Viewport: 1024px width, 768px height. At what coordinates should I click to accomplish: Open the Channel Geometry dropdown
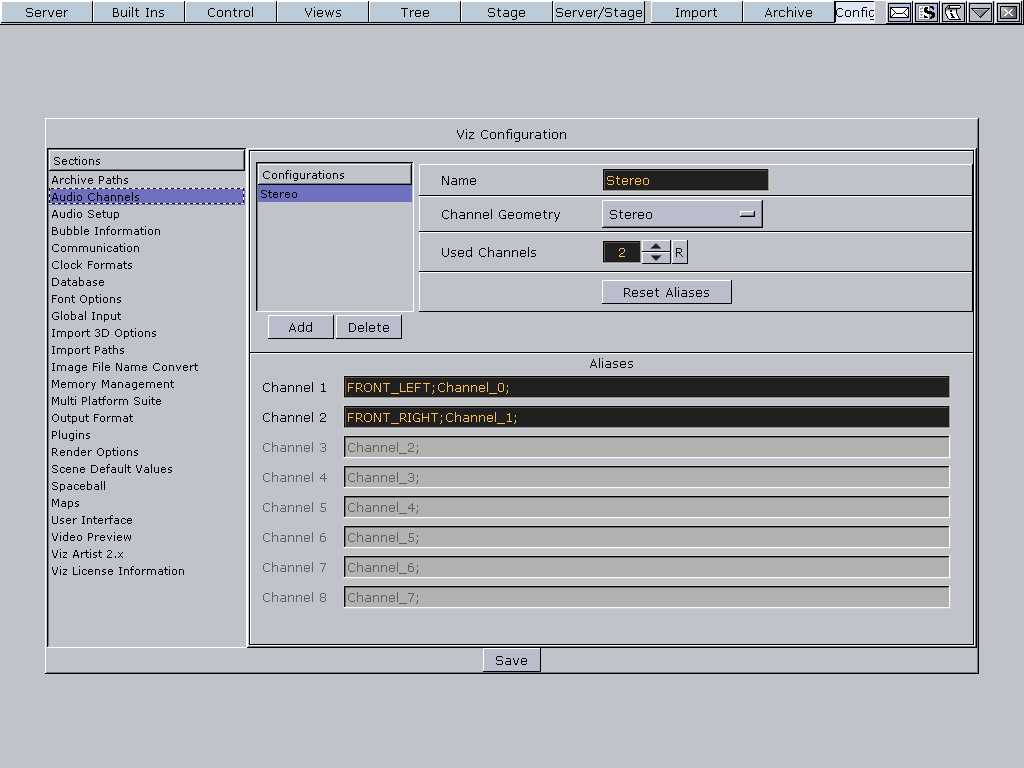point(682,213)
